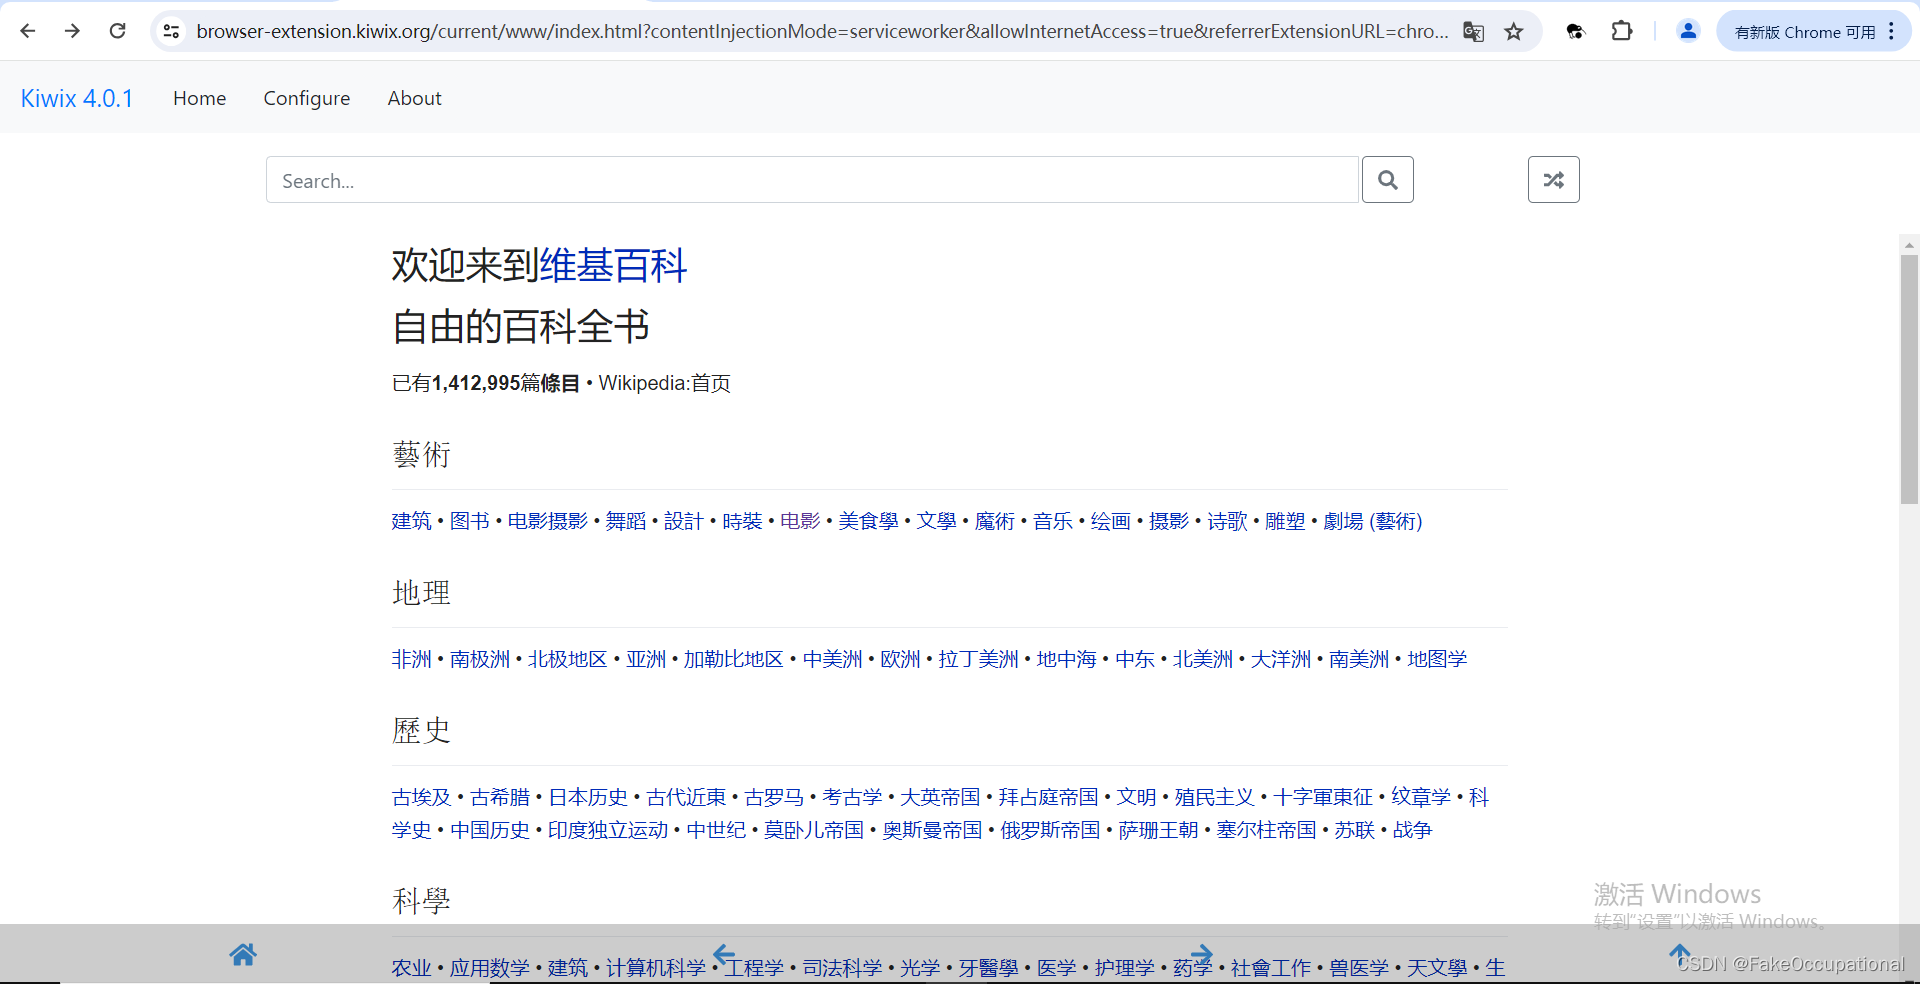Open Chrome's three-dot menu
Screen dimensions: 1920x984
(1893, 31)
